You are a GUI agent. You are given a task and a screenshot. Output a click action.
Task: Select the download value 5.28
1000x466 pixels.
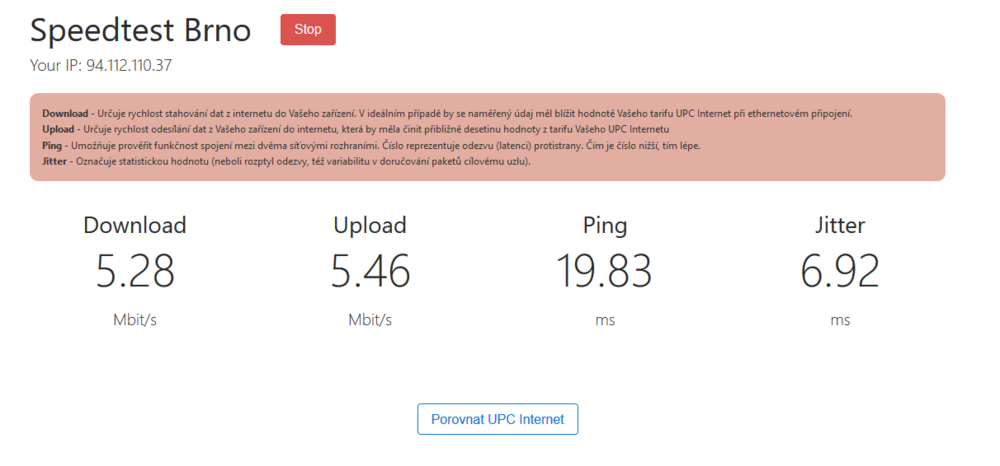135,271
